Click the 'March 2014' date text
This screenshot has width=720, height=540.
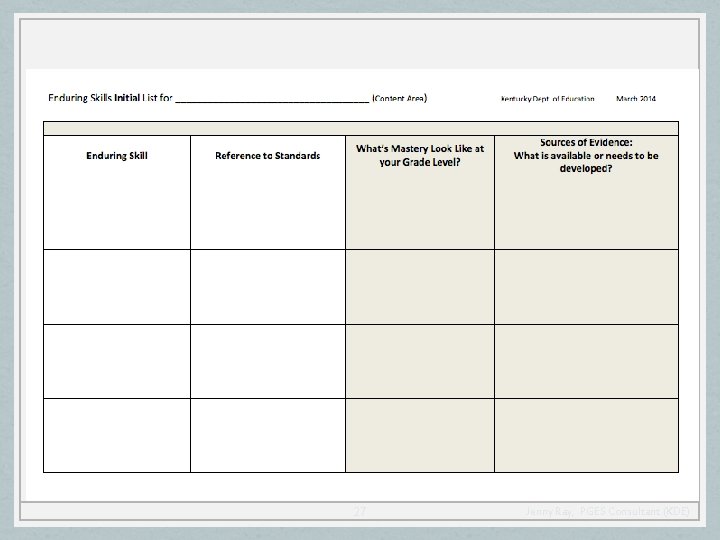pyautogui.click(x=636, y=99)
